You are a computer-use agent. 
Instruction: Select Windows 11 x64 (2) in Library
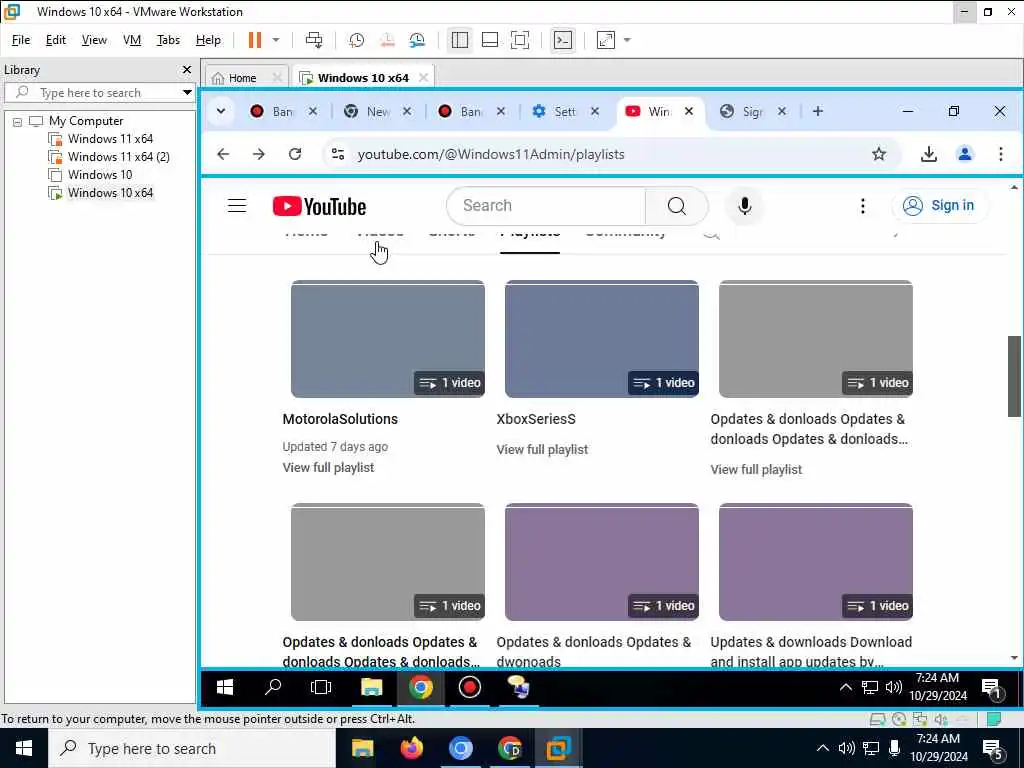118,157
